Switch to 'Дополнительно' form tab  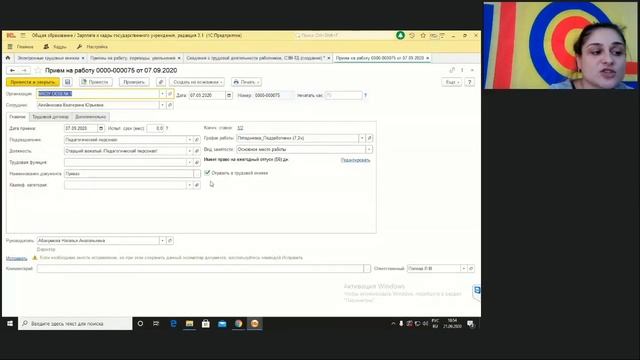(91, 117)
